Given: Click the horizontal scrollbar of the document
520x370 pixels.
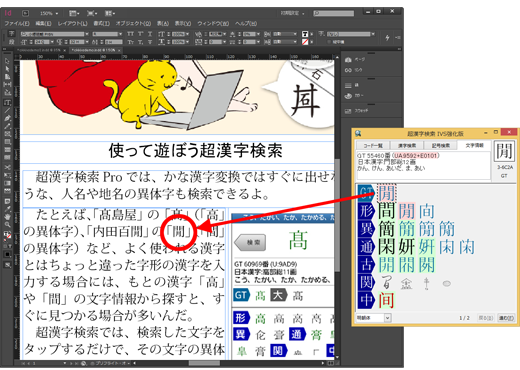Looking at the screenshot, I should 203,363.
